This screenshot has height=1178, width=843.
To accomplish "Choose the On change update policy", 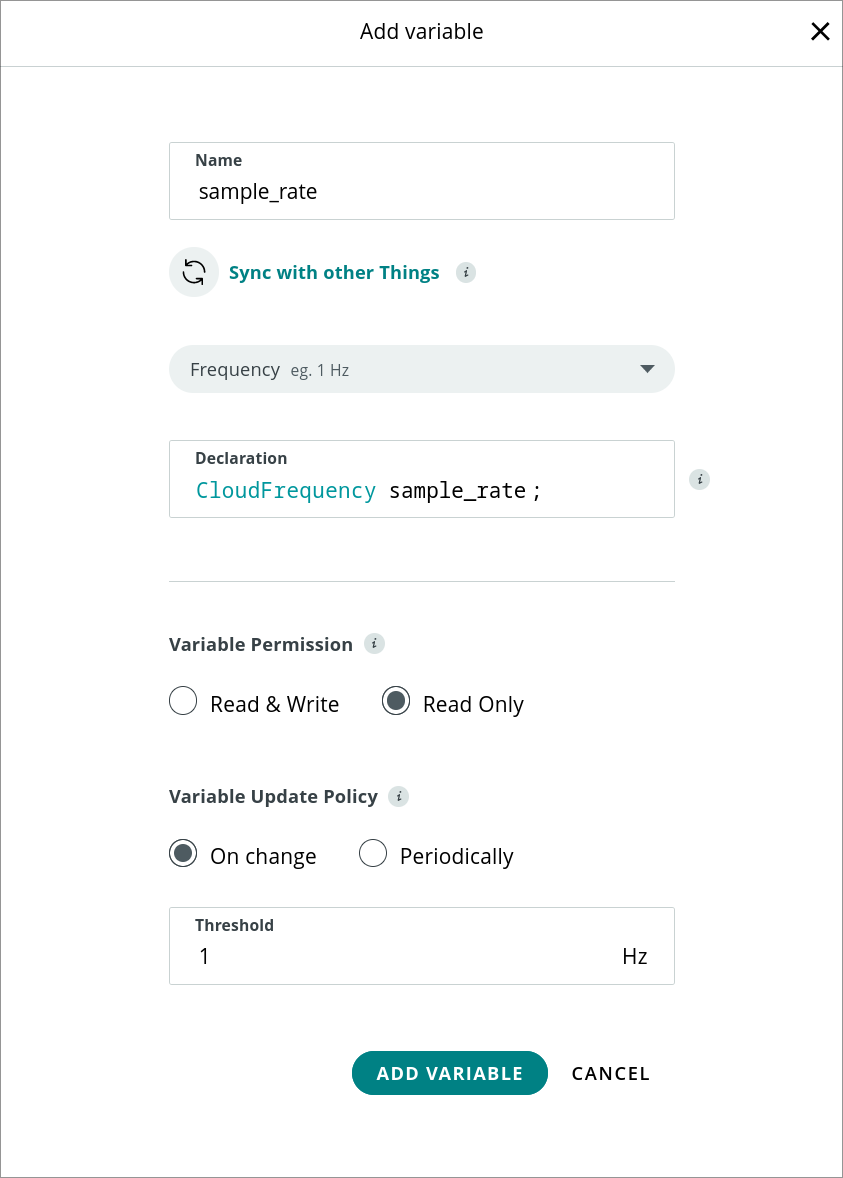I will pos(183,853).
